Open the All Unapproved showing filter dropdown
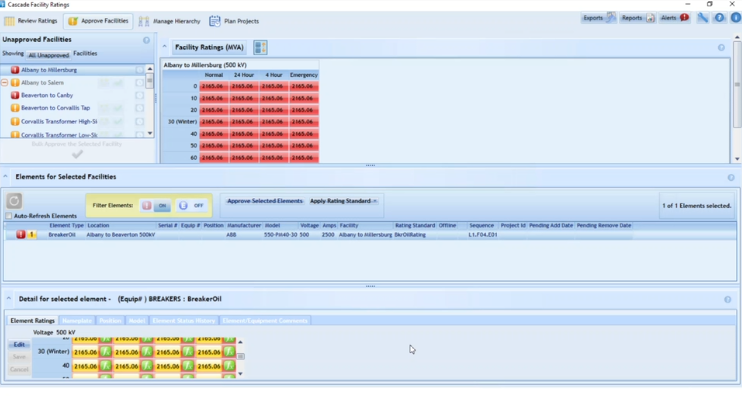742x396 pixels. [48, 55]
